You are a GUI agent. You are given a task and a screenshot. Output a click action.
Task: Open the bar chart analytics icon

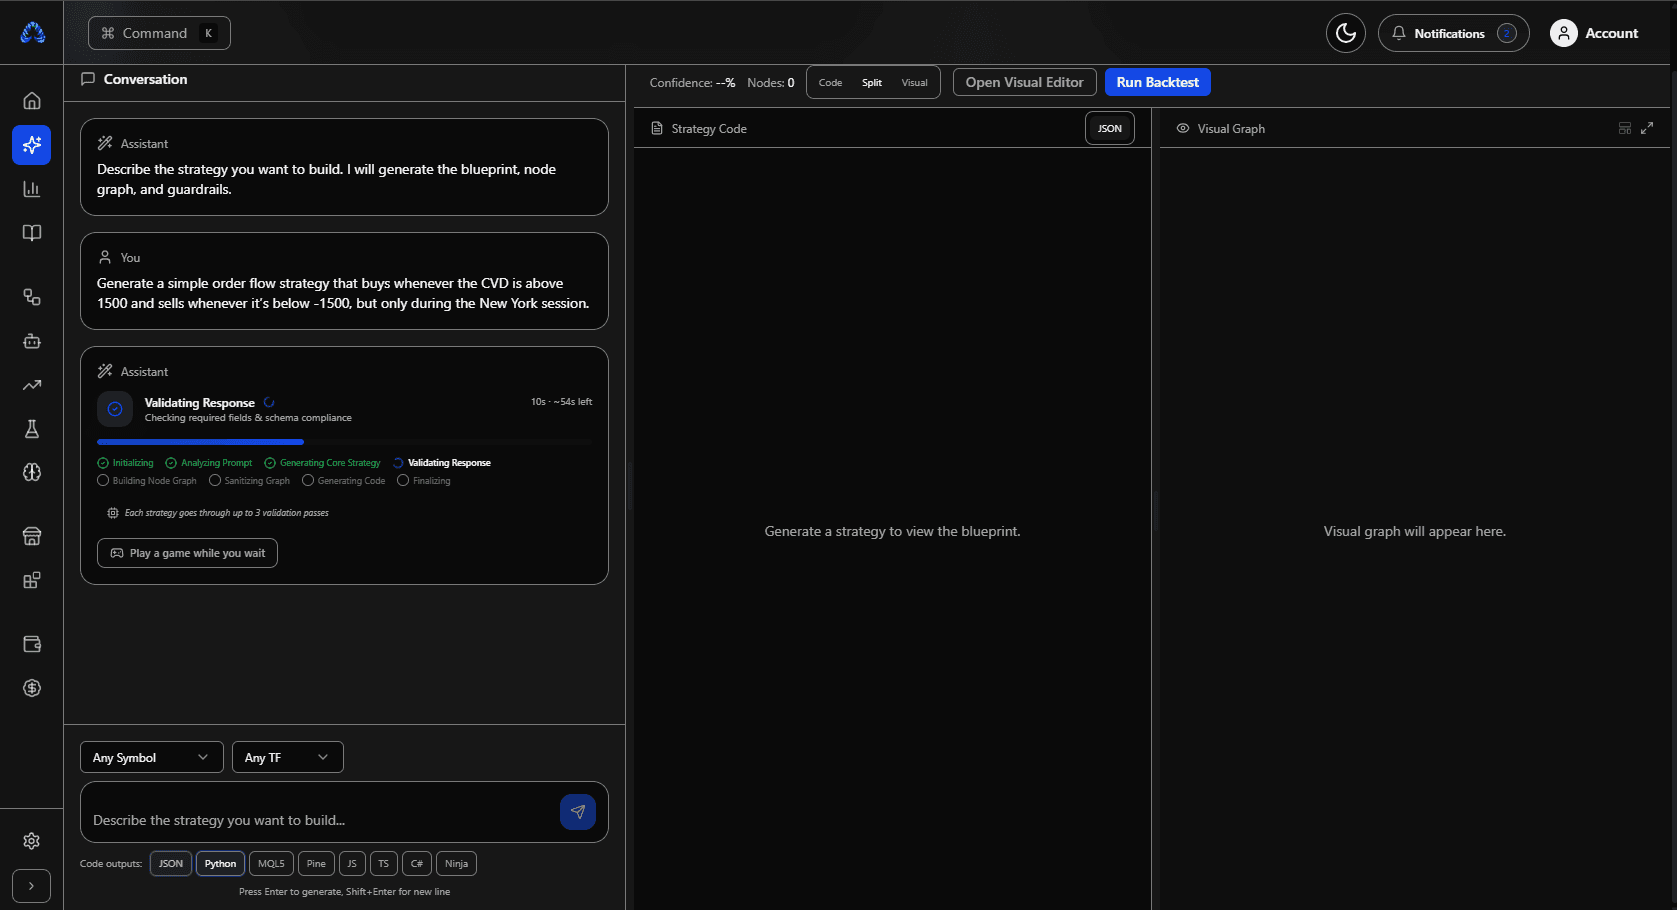(x=32, y=189)
